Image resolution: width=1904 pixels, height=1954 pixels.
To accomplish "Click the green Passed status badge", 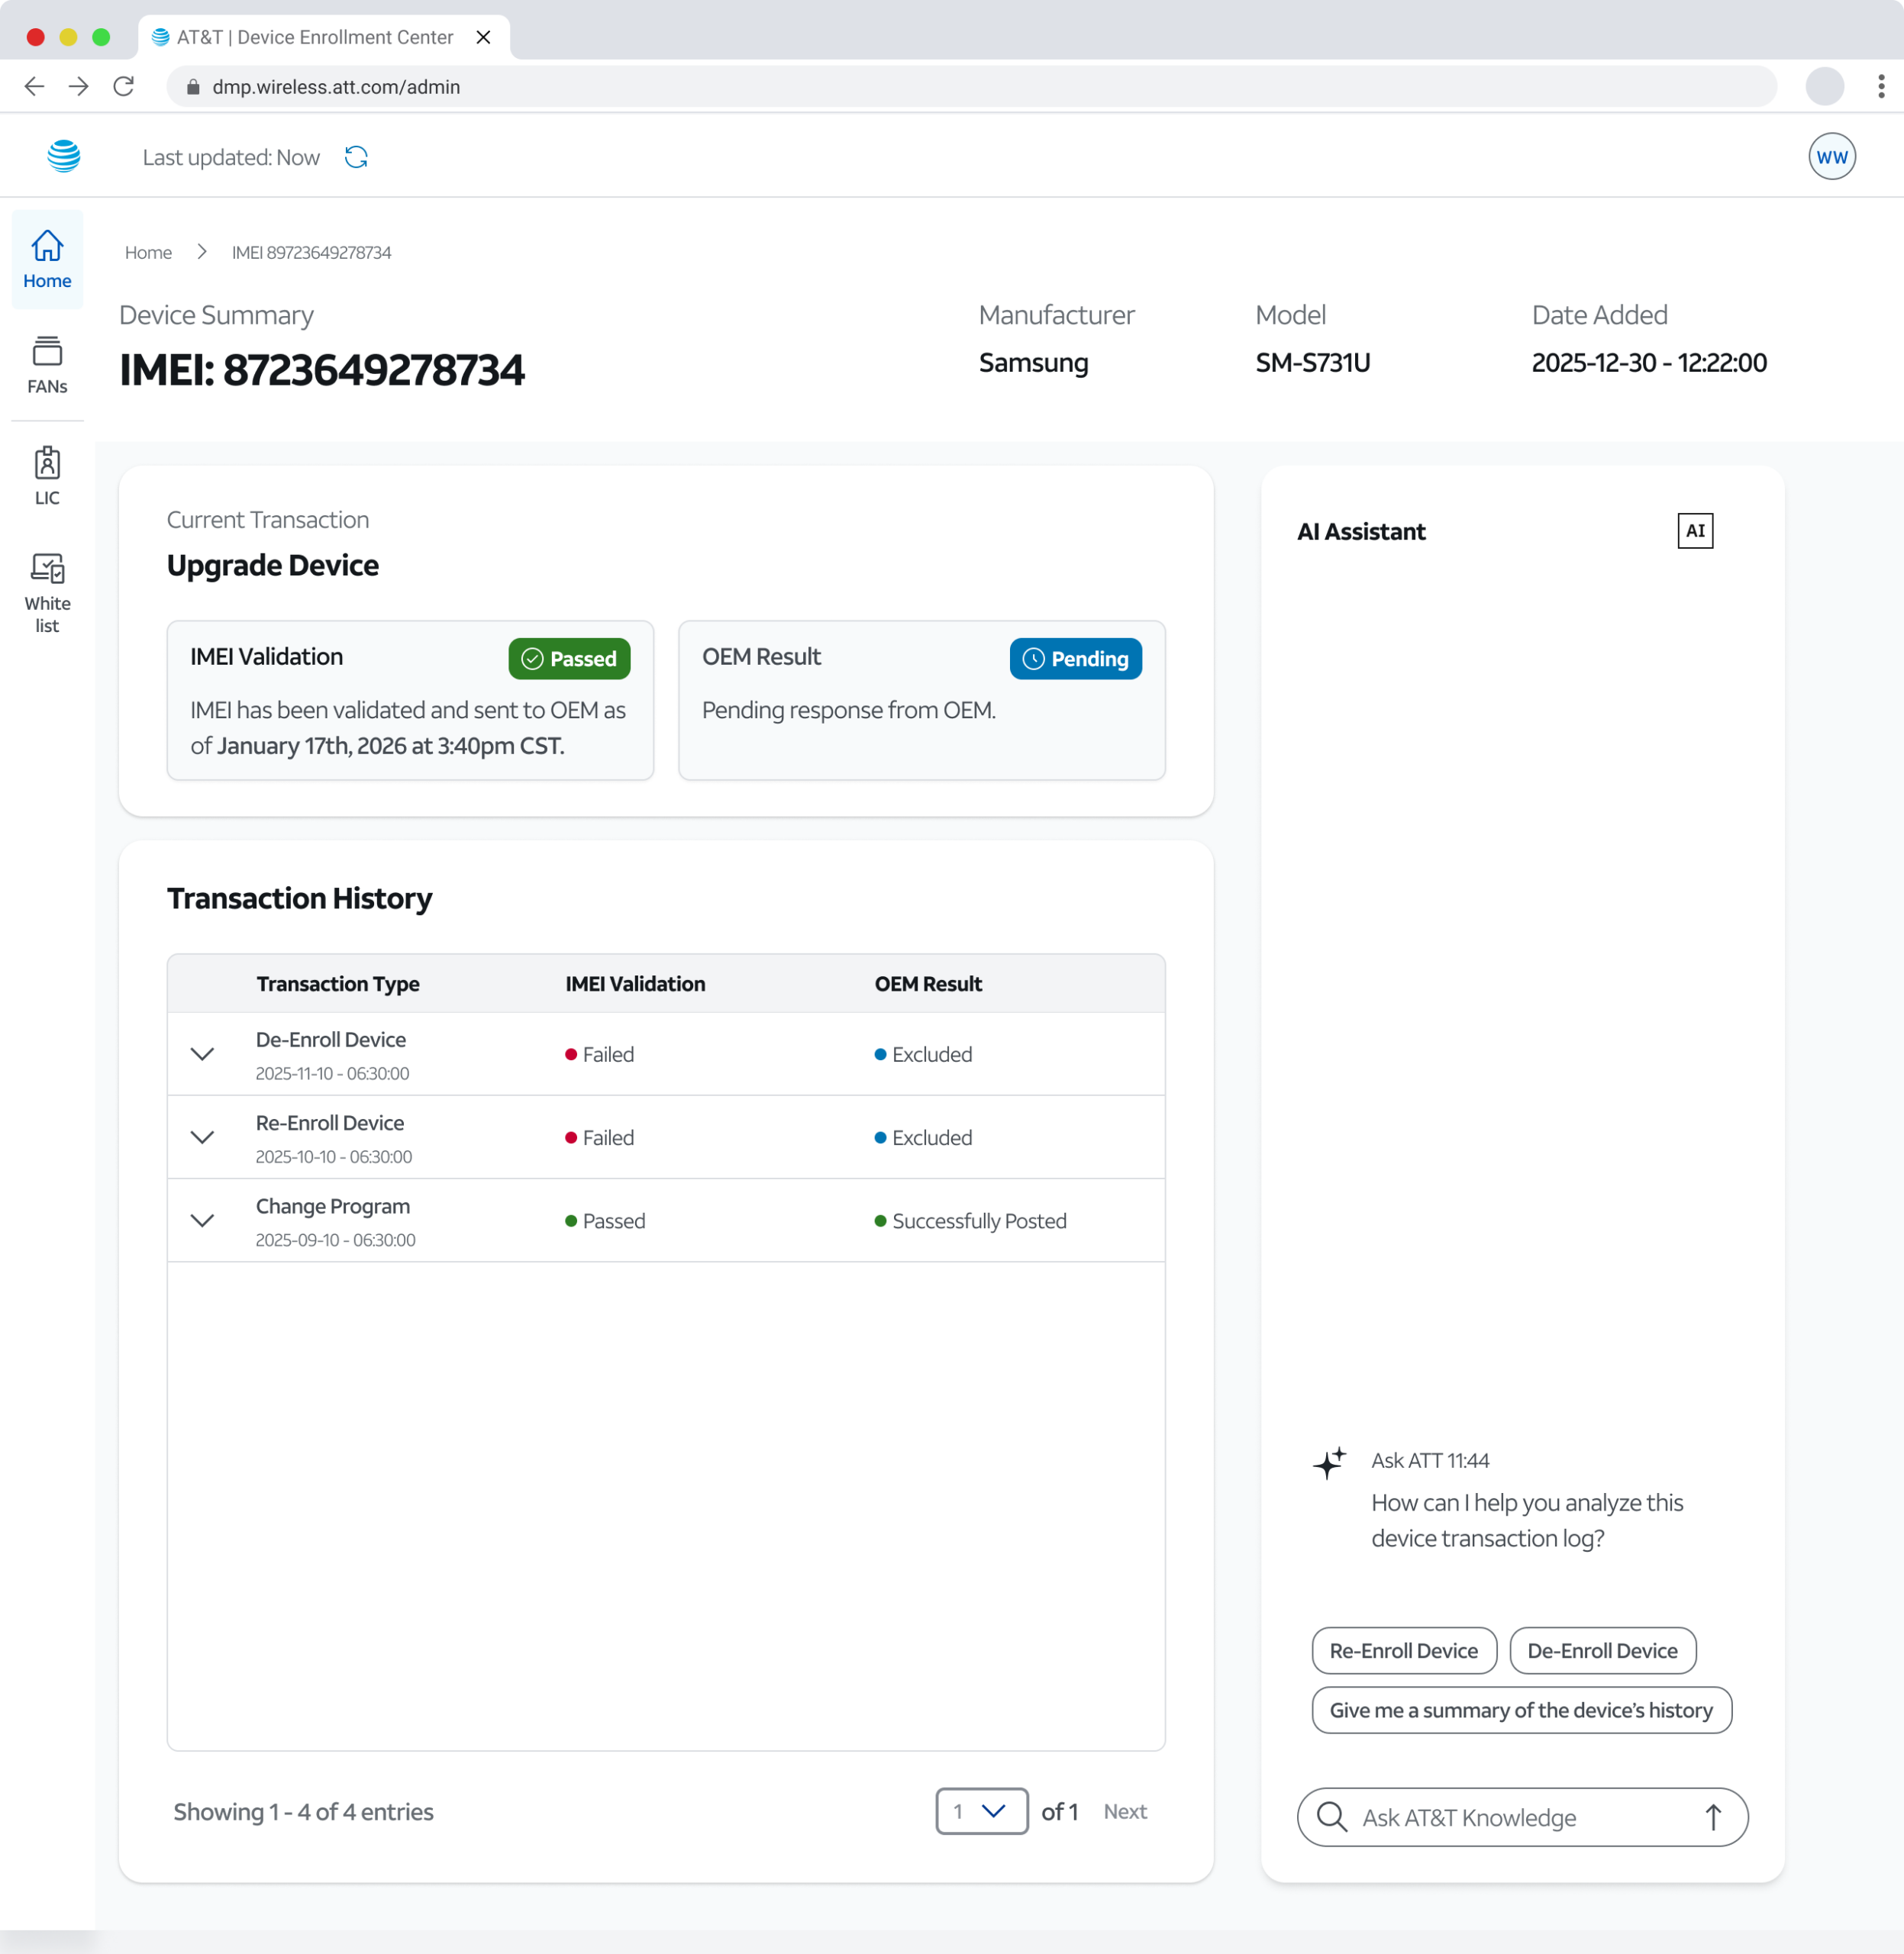I will (569, 658).
